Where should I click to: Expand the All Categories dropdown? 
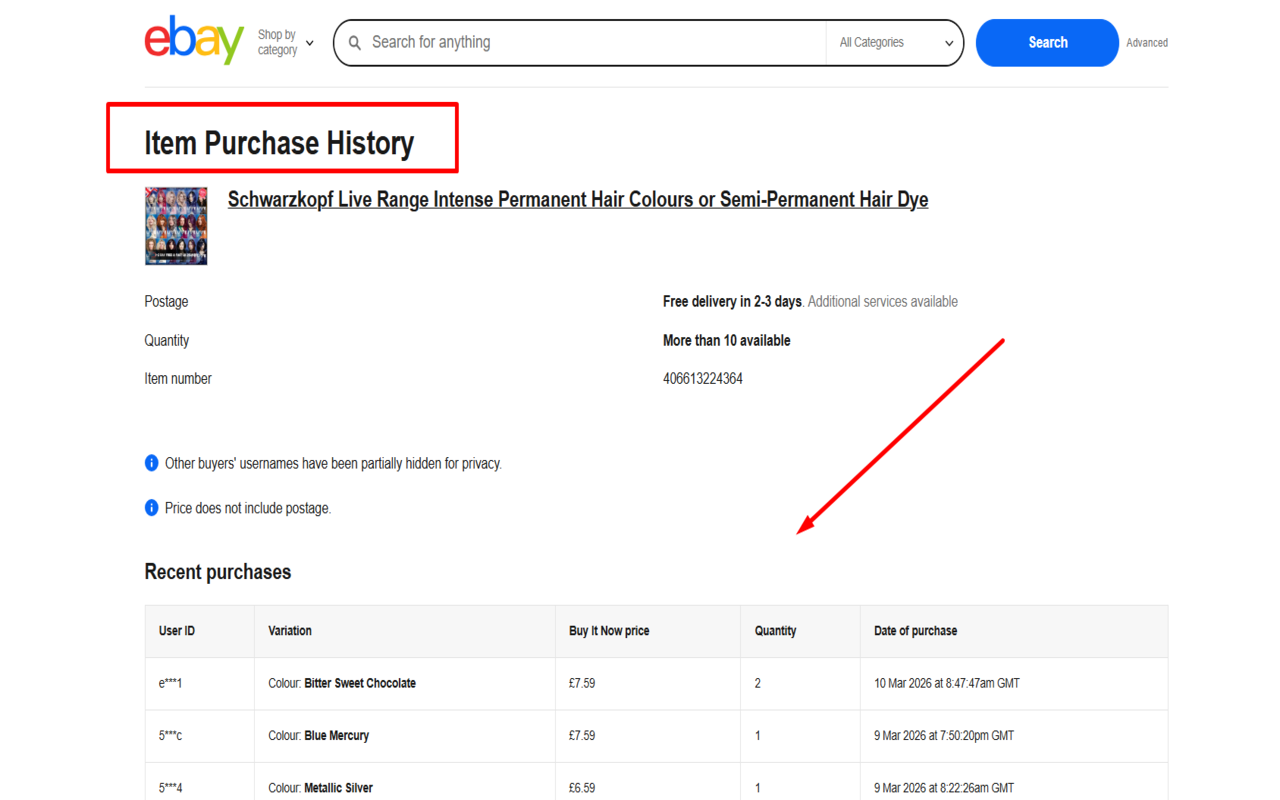pyautogui.click(x=895, y=43)
